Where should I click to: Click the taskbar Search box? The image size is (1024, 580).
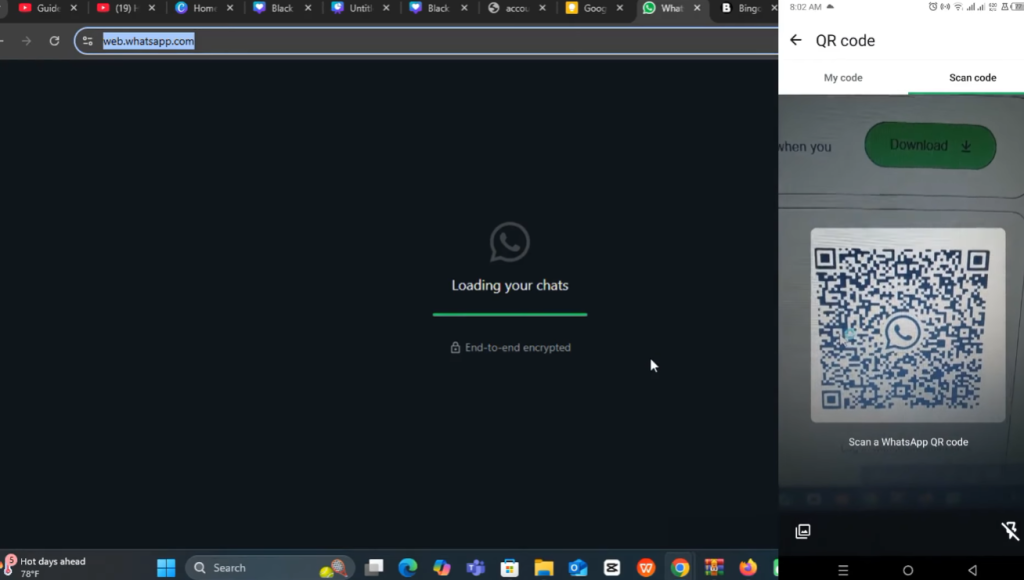click(x=270, y=568)
